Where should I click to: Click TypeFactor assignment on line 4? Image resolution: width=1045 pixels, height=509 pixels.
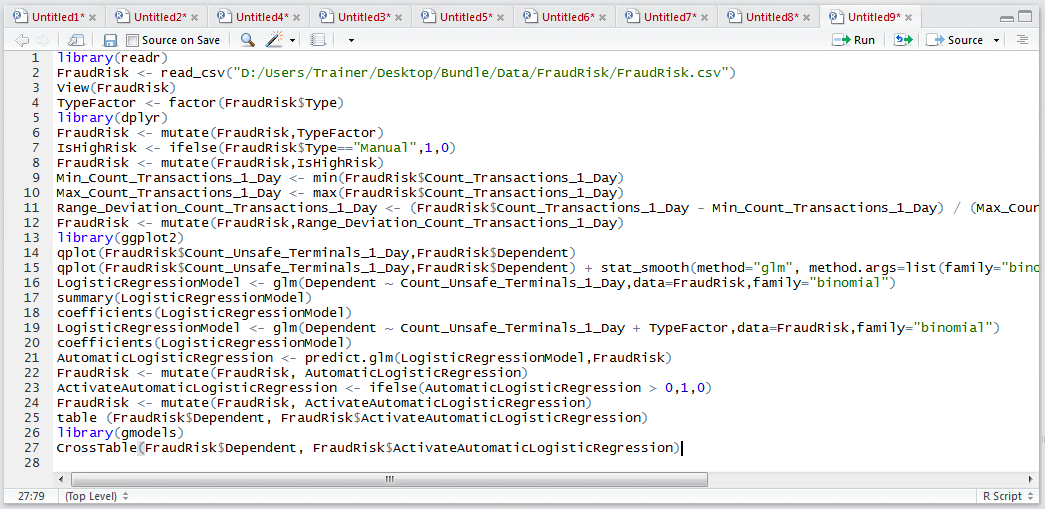pyautogui.click(x=200, y=103)
